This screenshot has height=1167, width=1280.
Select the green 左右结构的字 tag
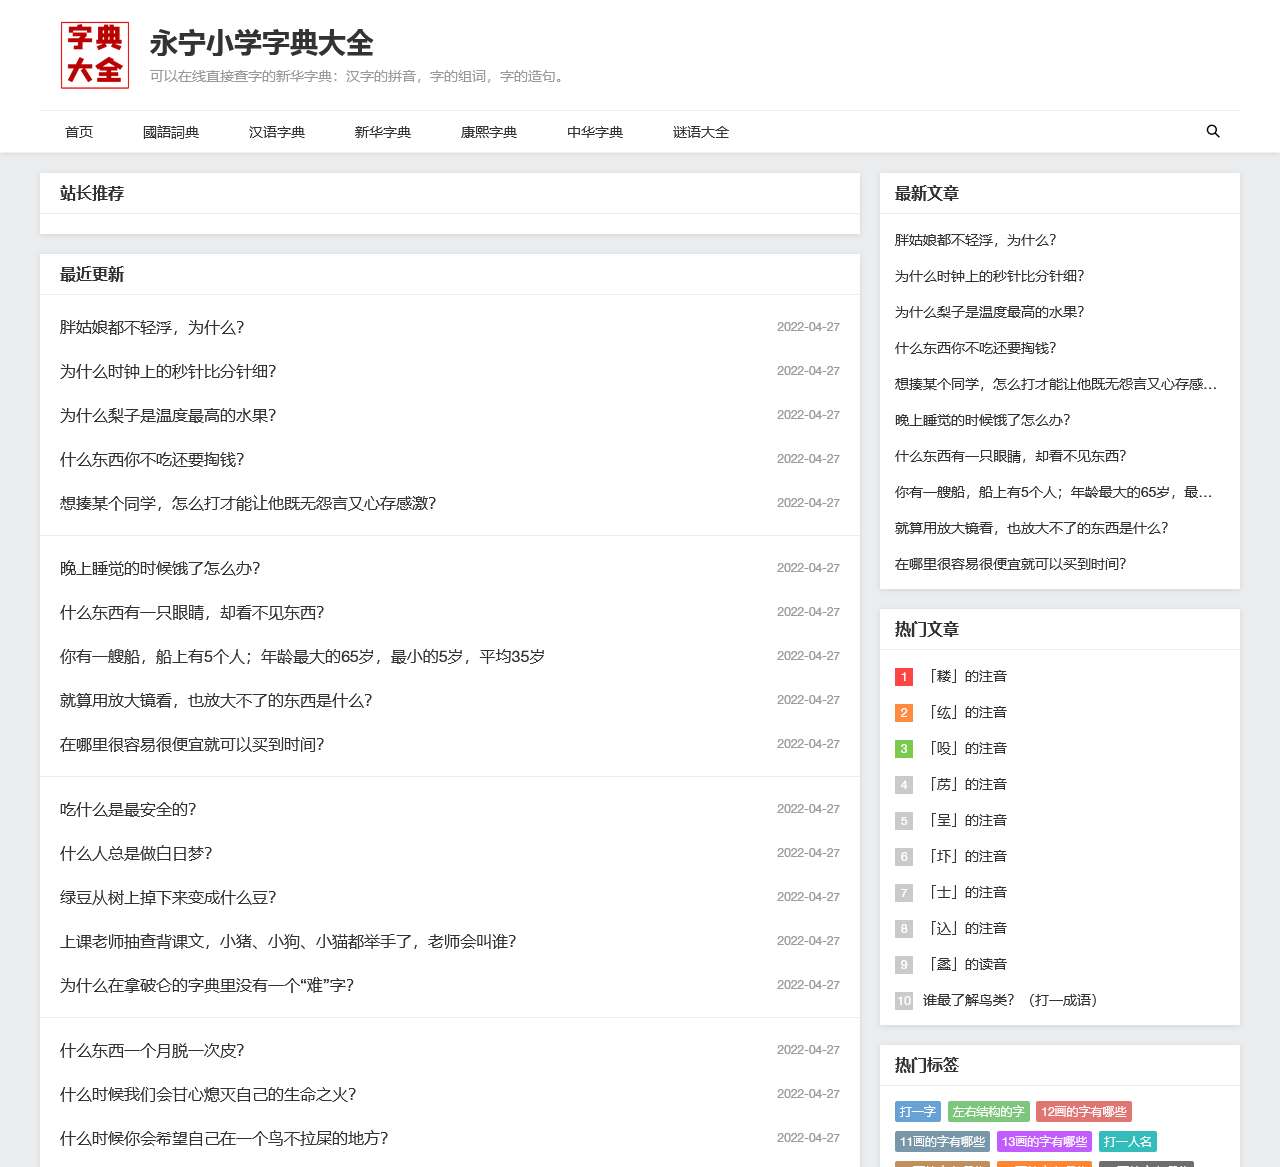(988, 1111)
